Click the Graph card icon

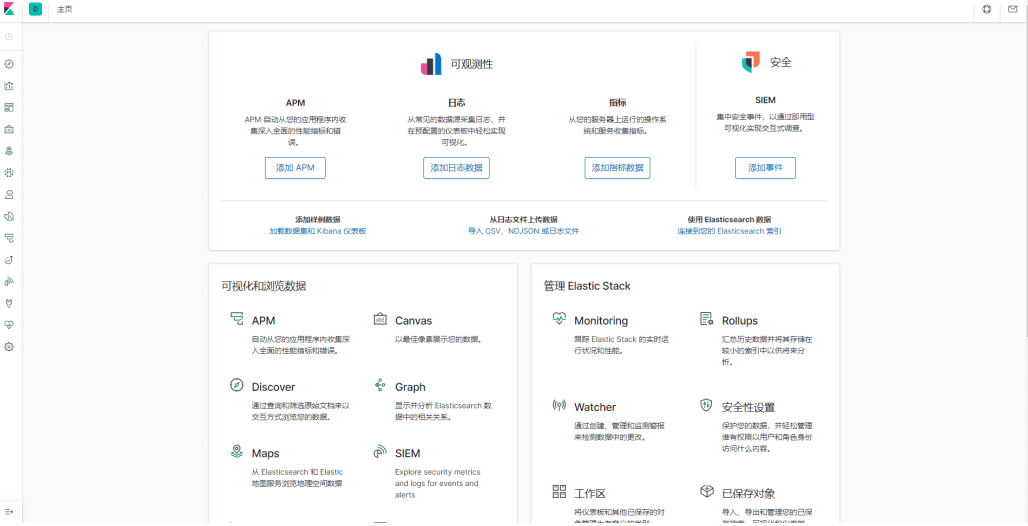pyautogui.click(x=380, y=385)
